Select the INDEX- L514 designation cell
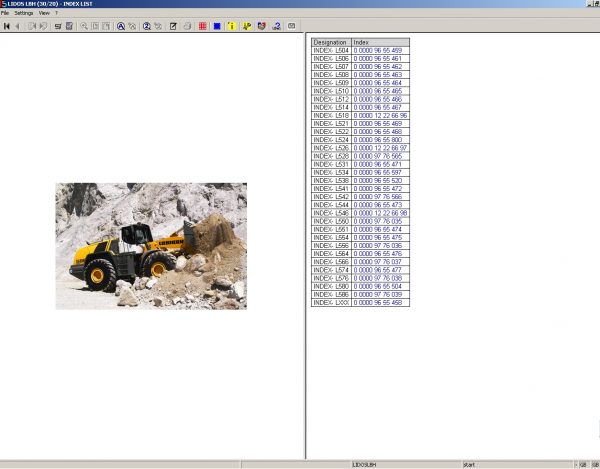 click(331, 107)
